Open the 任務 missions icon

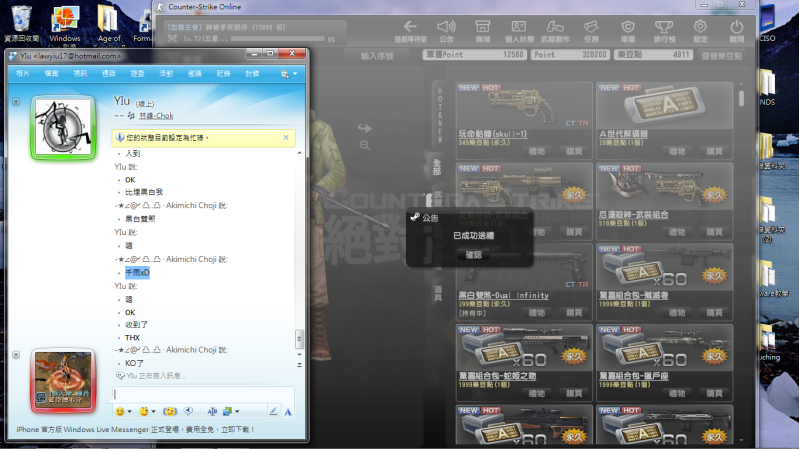pyautogui.click(x=591, y=31)
